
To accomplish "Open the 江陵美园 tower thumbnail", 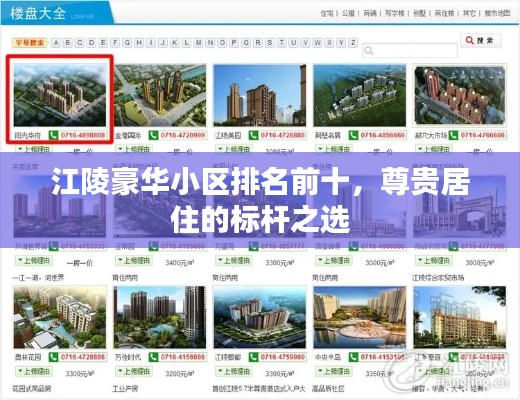I will pyautogui.click(x=260, y=95).
